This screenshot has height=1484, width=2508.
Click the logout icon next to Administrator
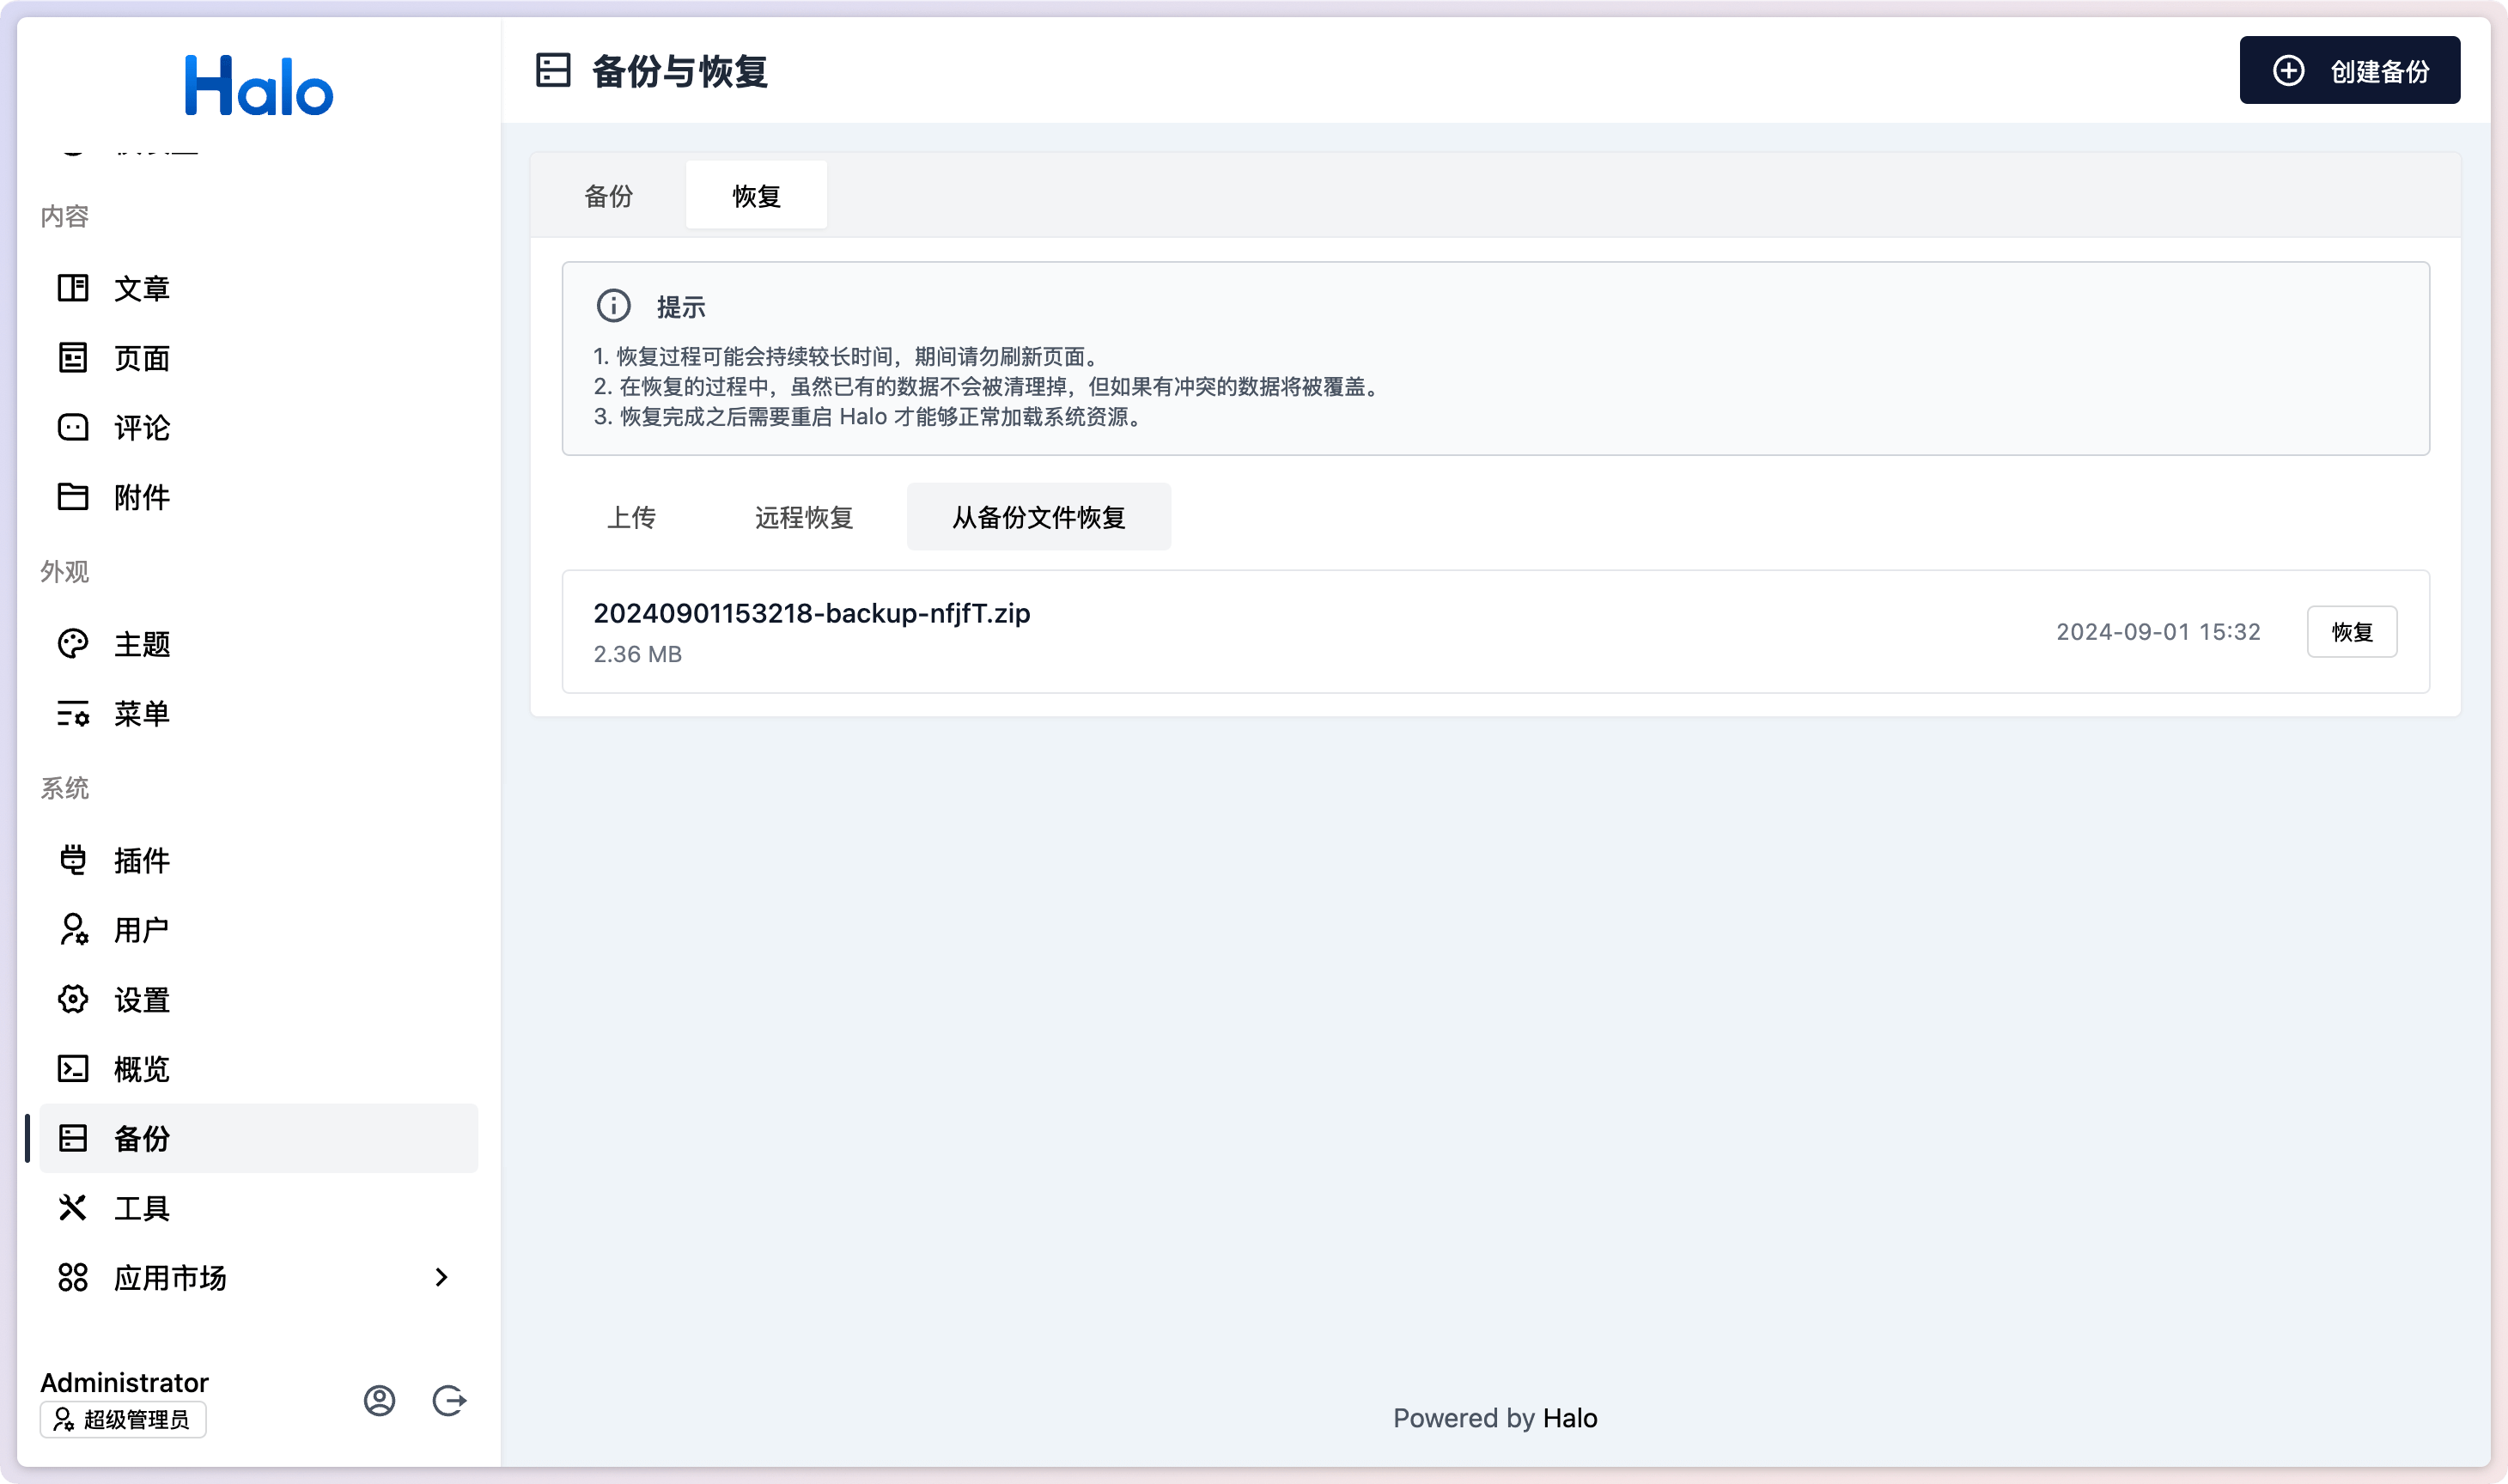[x=449, y=1400]
